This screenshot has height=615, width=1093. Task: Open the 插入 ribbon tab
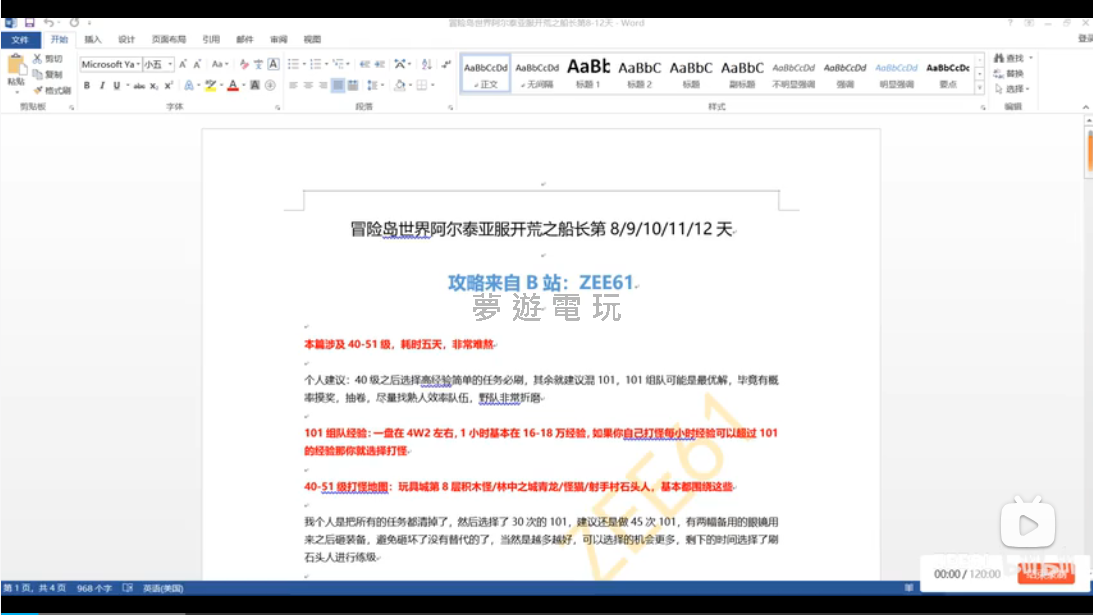(x=93, y=39)
